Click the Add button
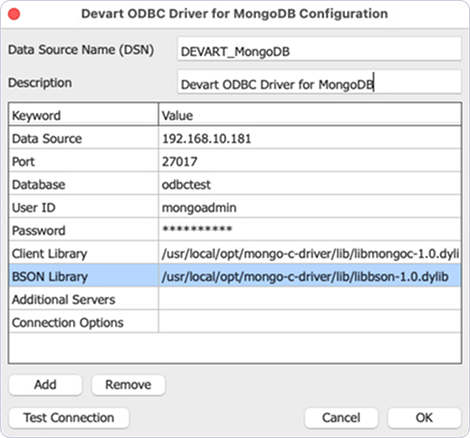This screenshot has height=438, width=470. point(45,385)
